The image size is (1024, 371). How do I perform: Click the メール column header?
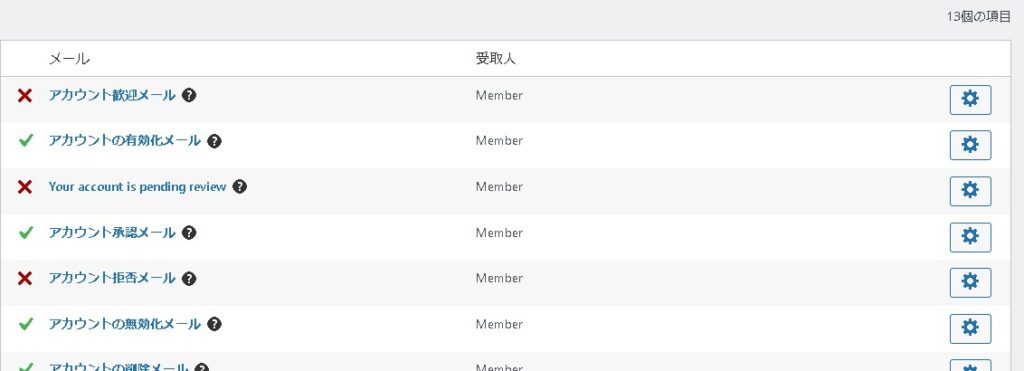pos(69,59)
